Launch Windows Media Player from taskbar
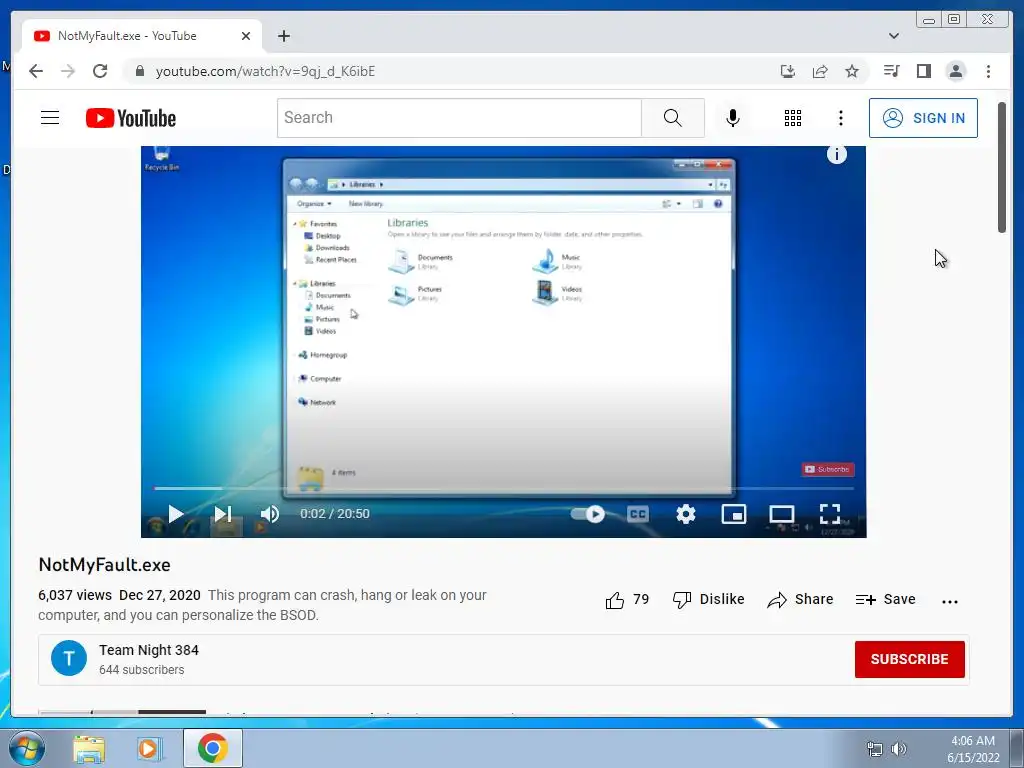The height and width of the screenshot is (768, 1024). click(150, 749)
